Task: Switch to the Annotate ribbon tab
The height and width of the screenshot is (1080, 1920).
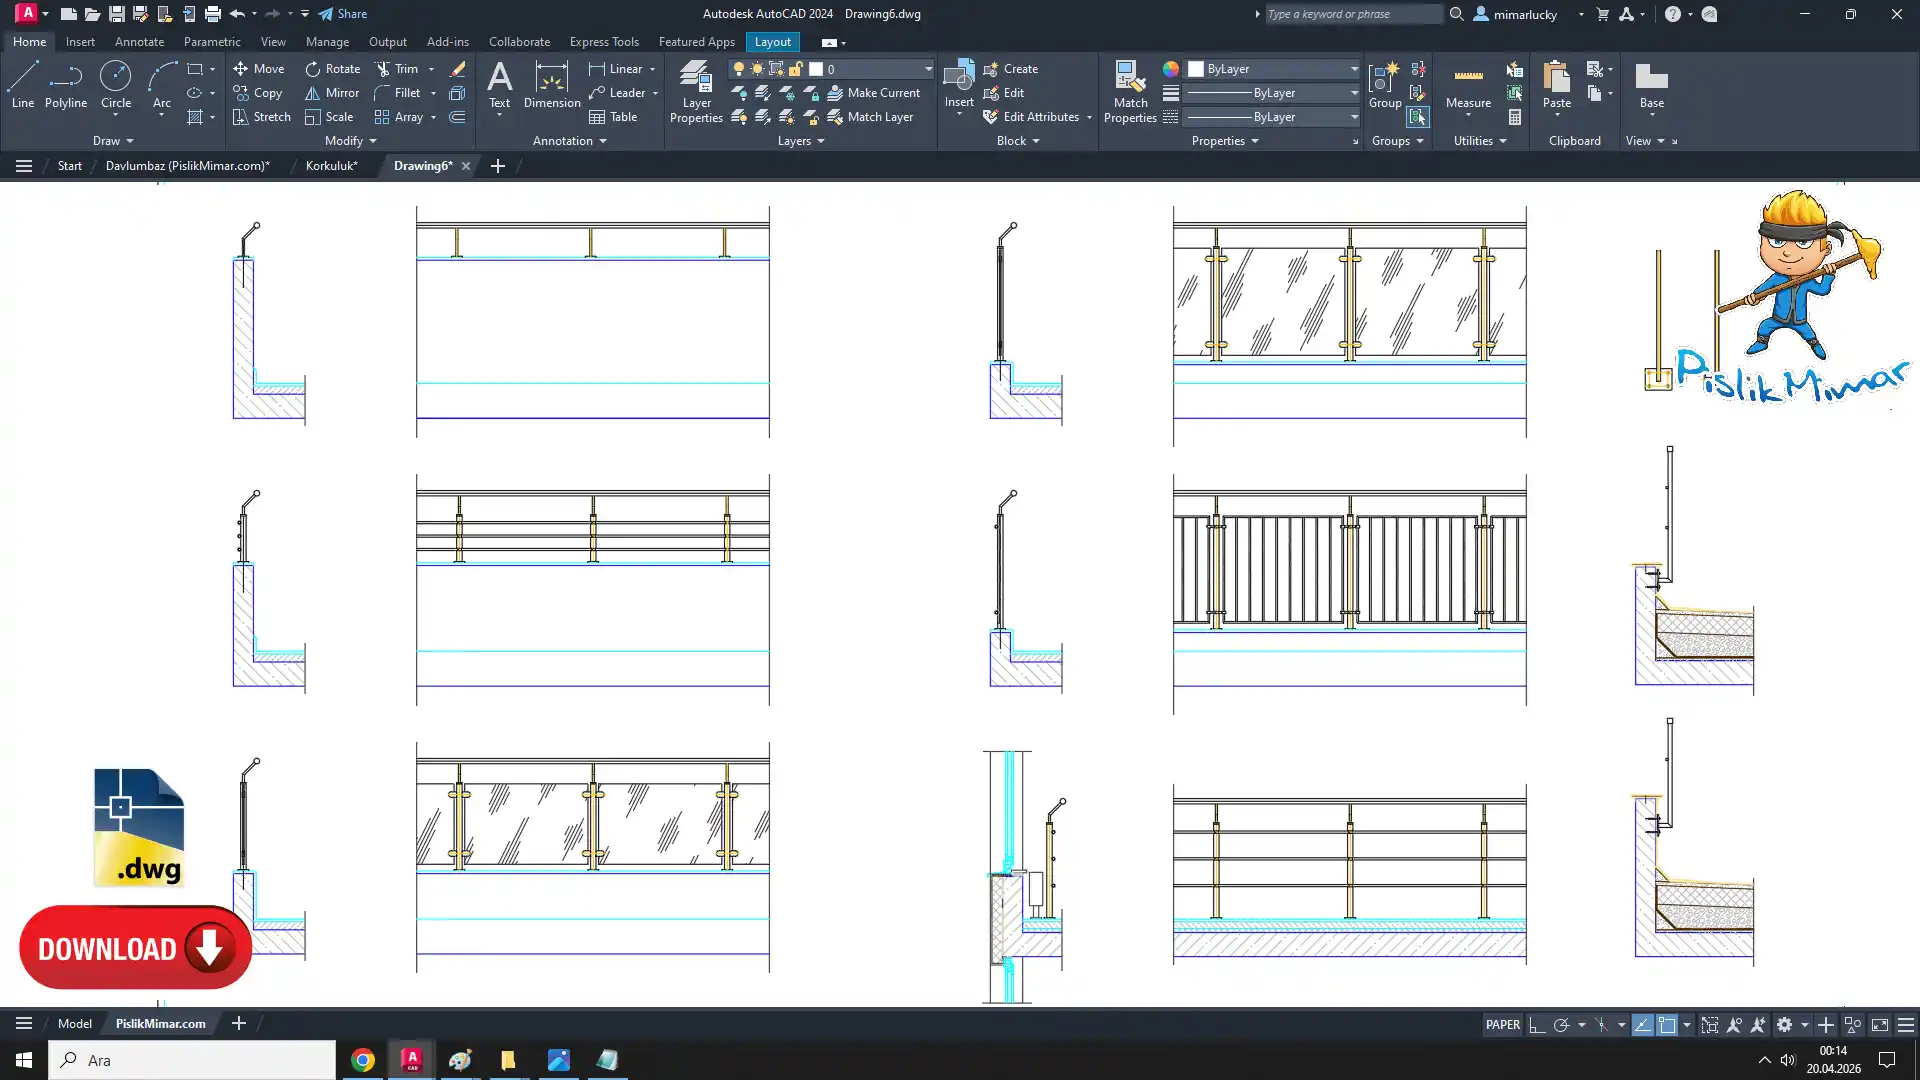Action: [x=139, y=42]
